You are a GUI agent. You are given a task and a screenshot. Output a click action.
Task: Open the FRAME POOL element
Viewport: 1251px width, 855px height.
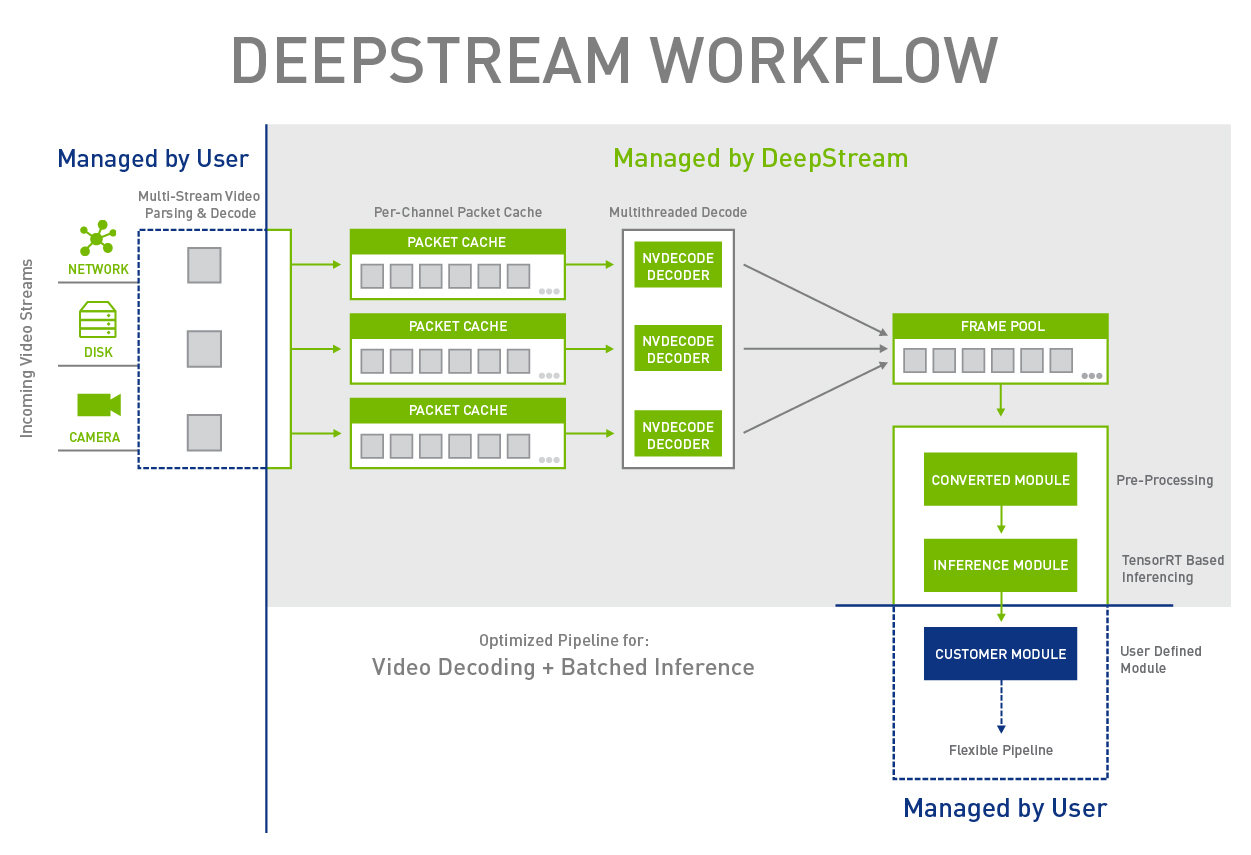1000,325
